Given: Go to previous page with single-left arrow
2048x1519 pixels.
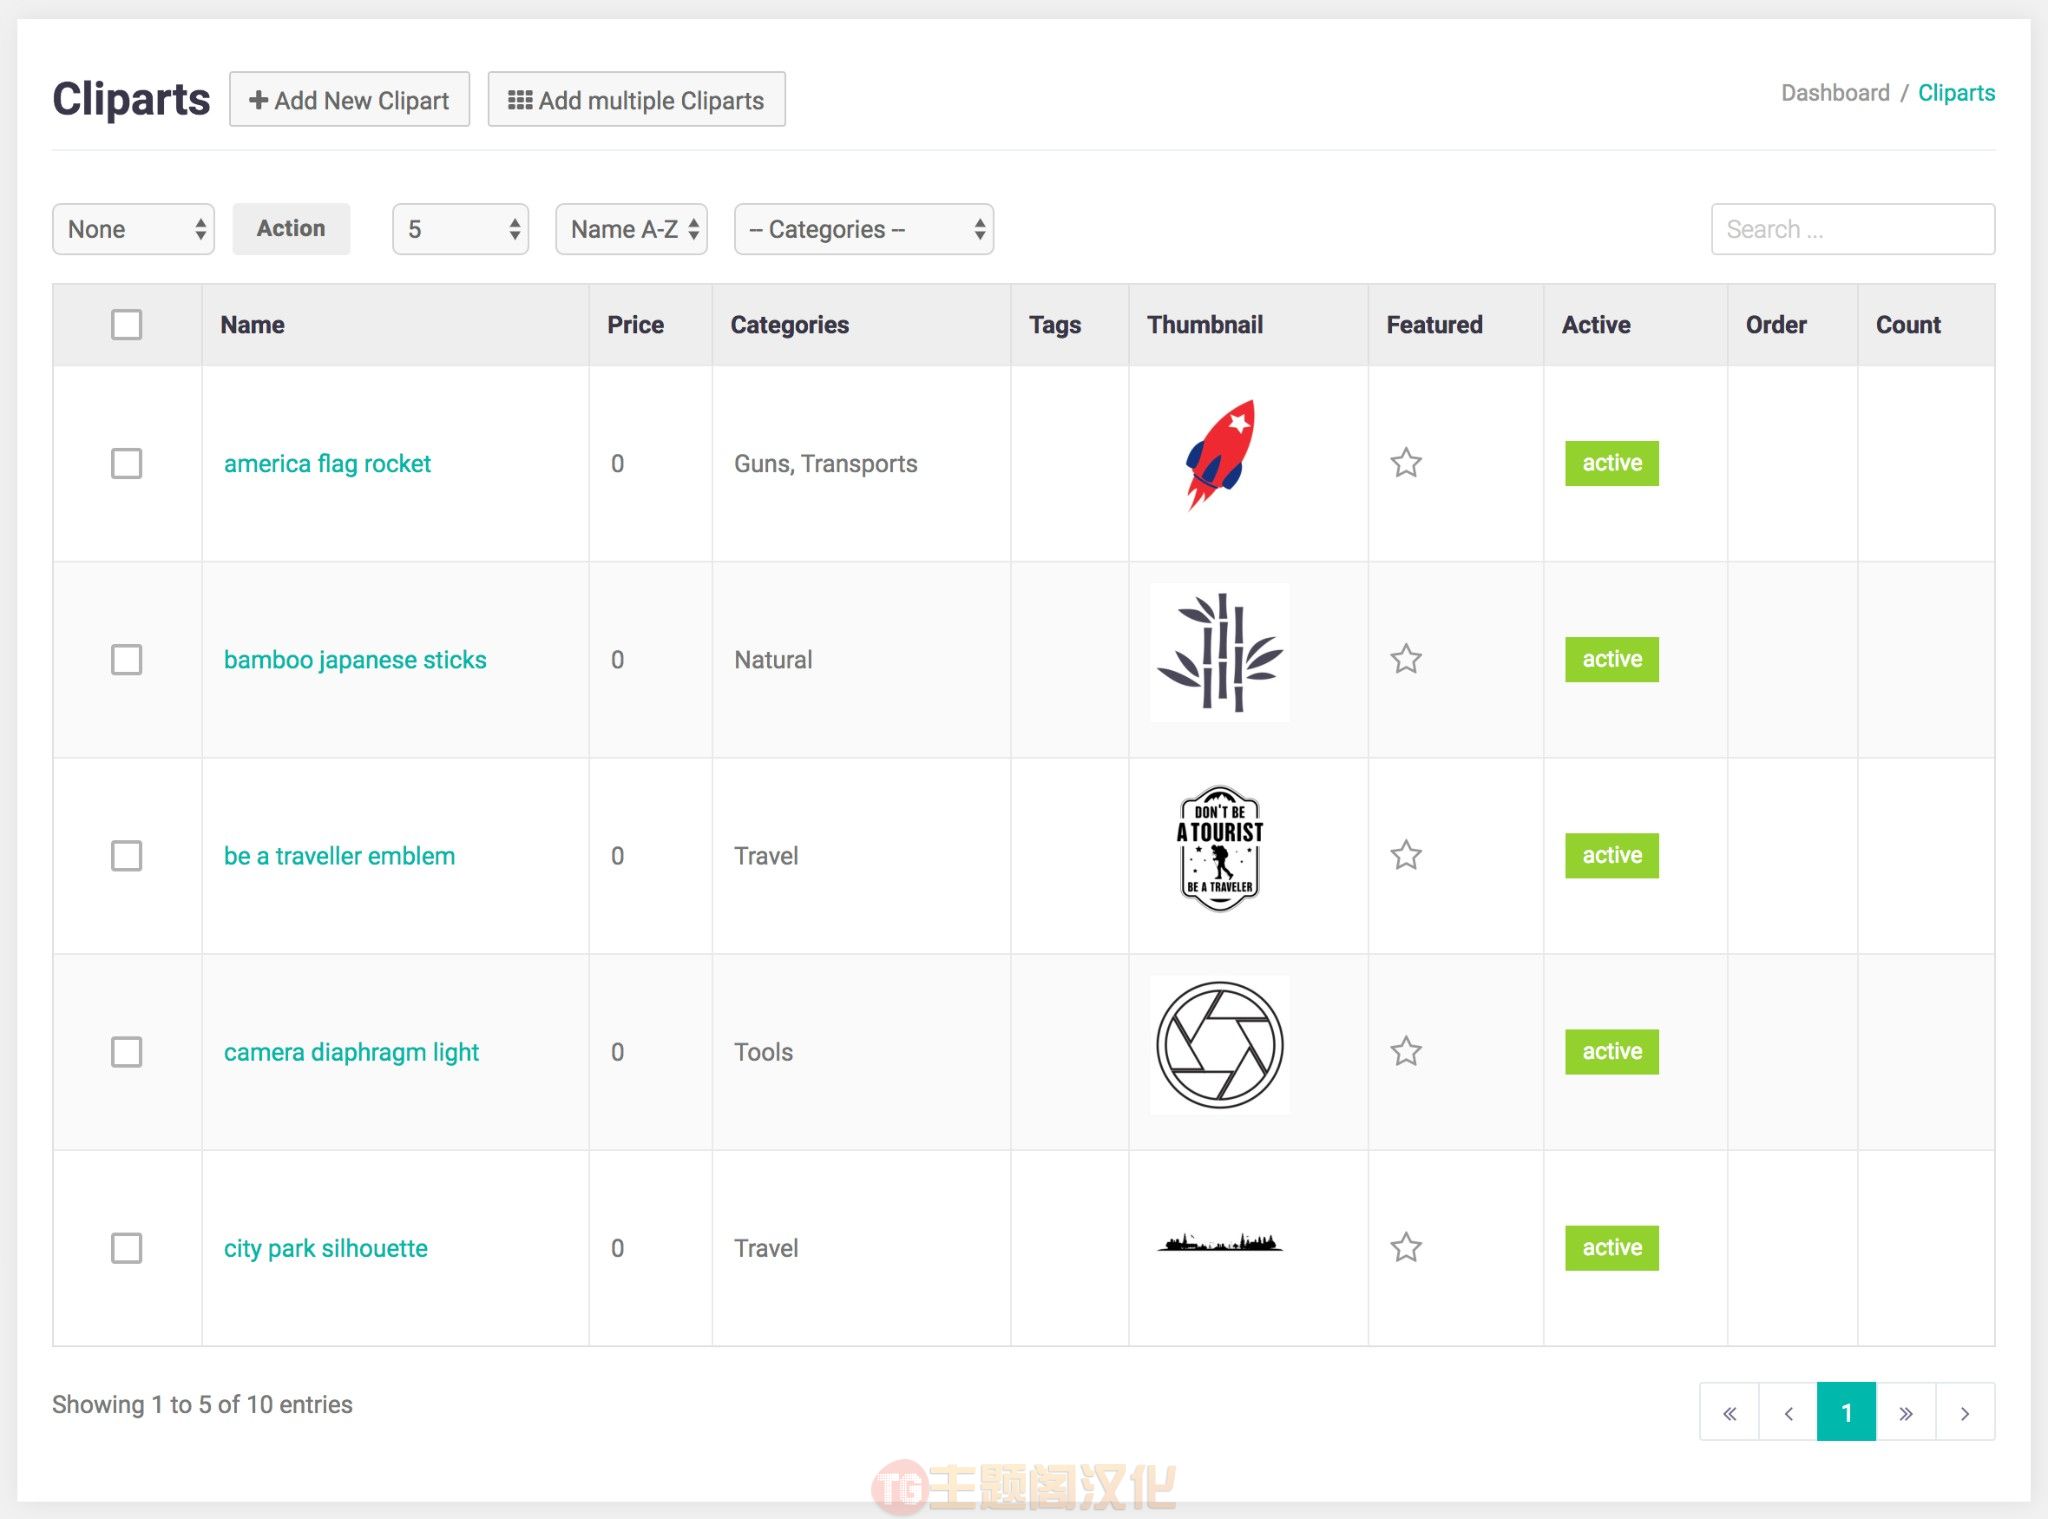Looking at the screenshot, I should [x=1788, y=1412].
